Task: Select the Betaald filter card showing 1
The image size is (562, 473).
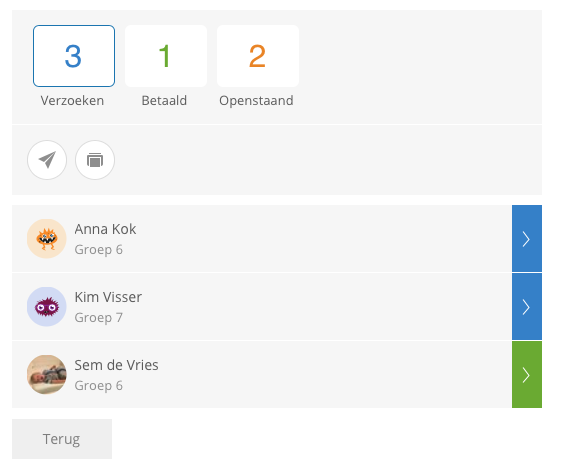Action: point(166,56)
